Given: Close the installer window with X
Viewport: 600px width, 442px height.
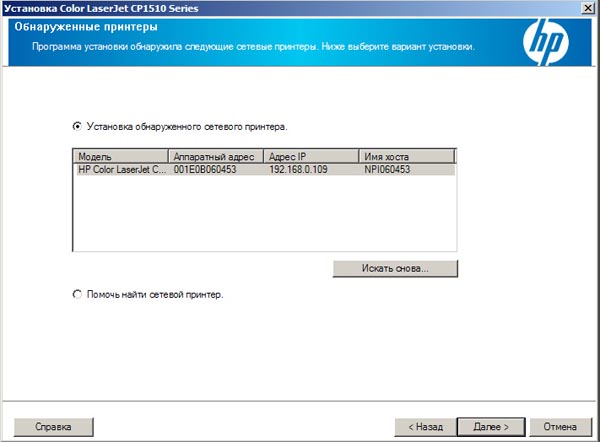Looking at the screenshot, I should coord(587,8).
